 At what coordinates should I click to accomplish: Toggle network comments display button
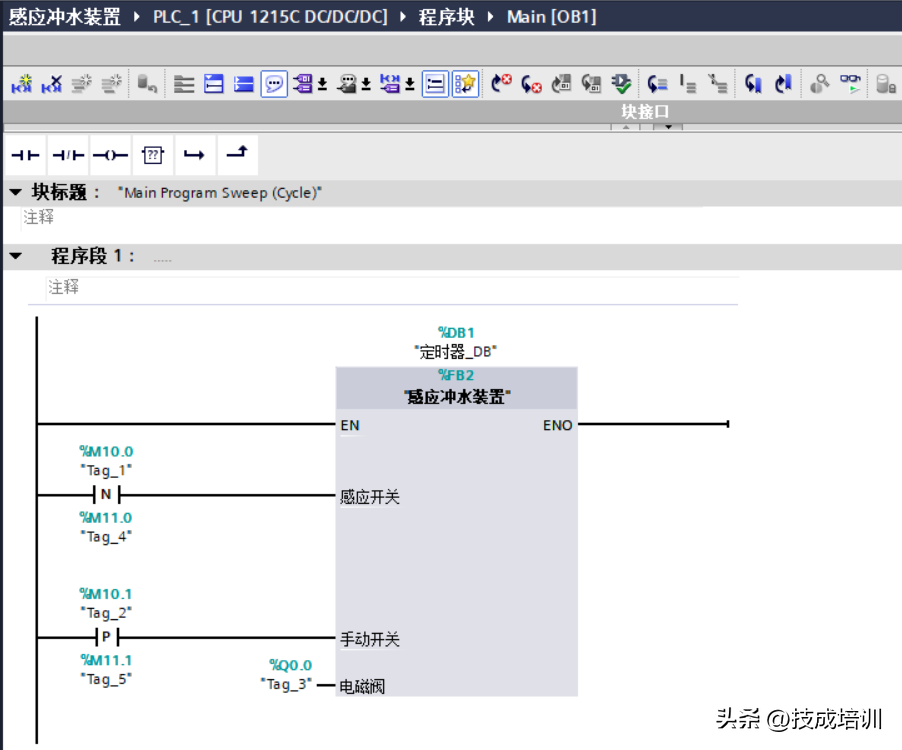[435, 84]
